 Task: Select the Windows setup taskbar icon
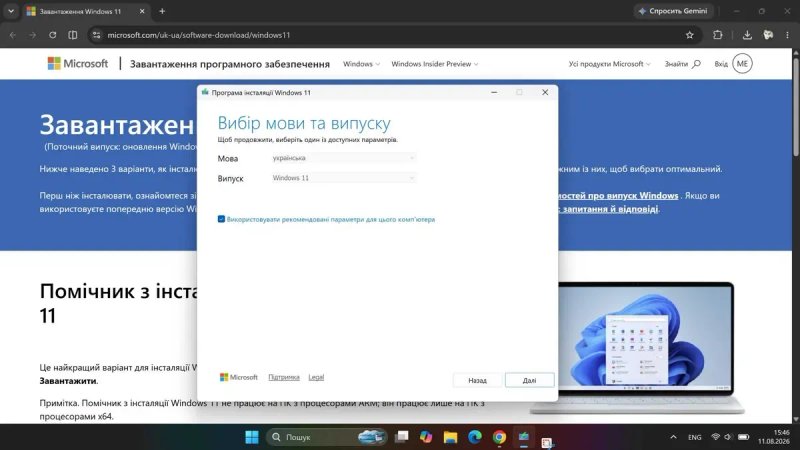point(523,437)
